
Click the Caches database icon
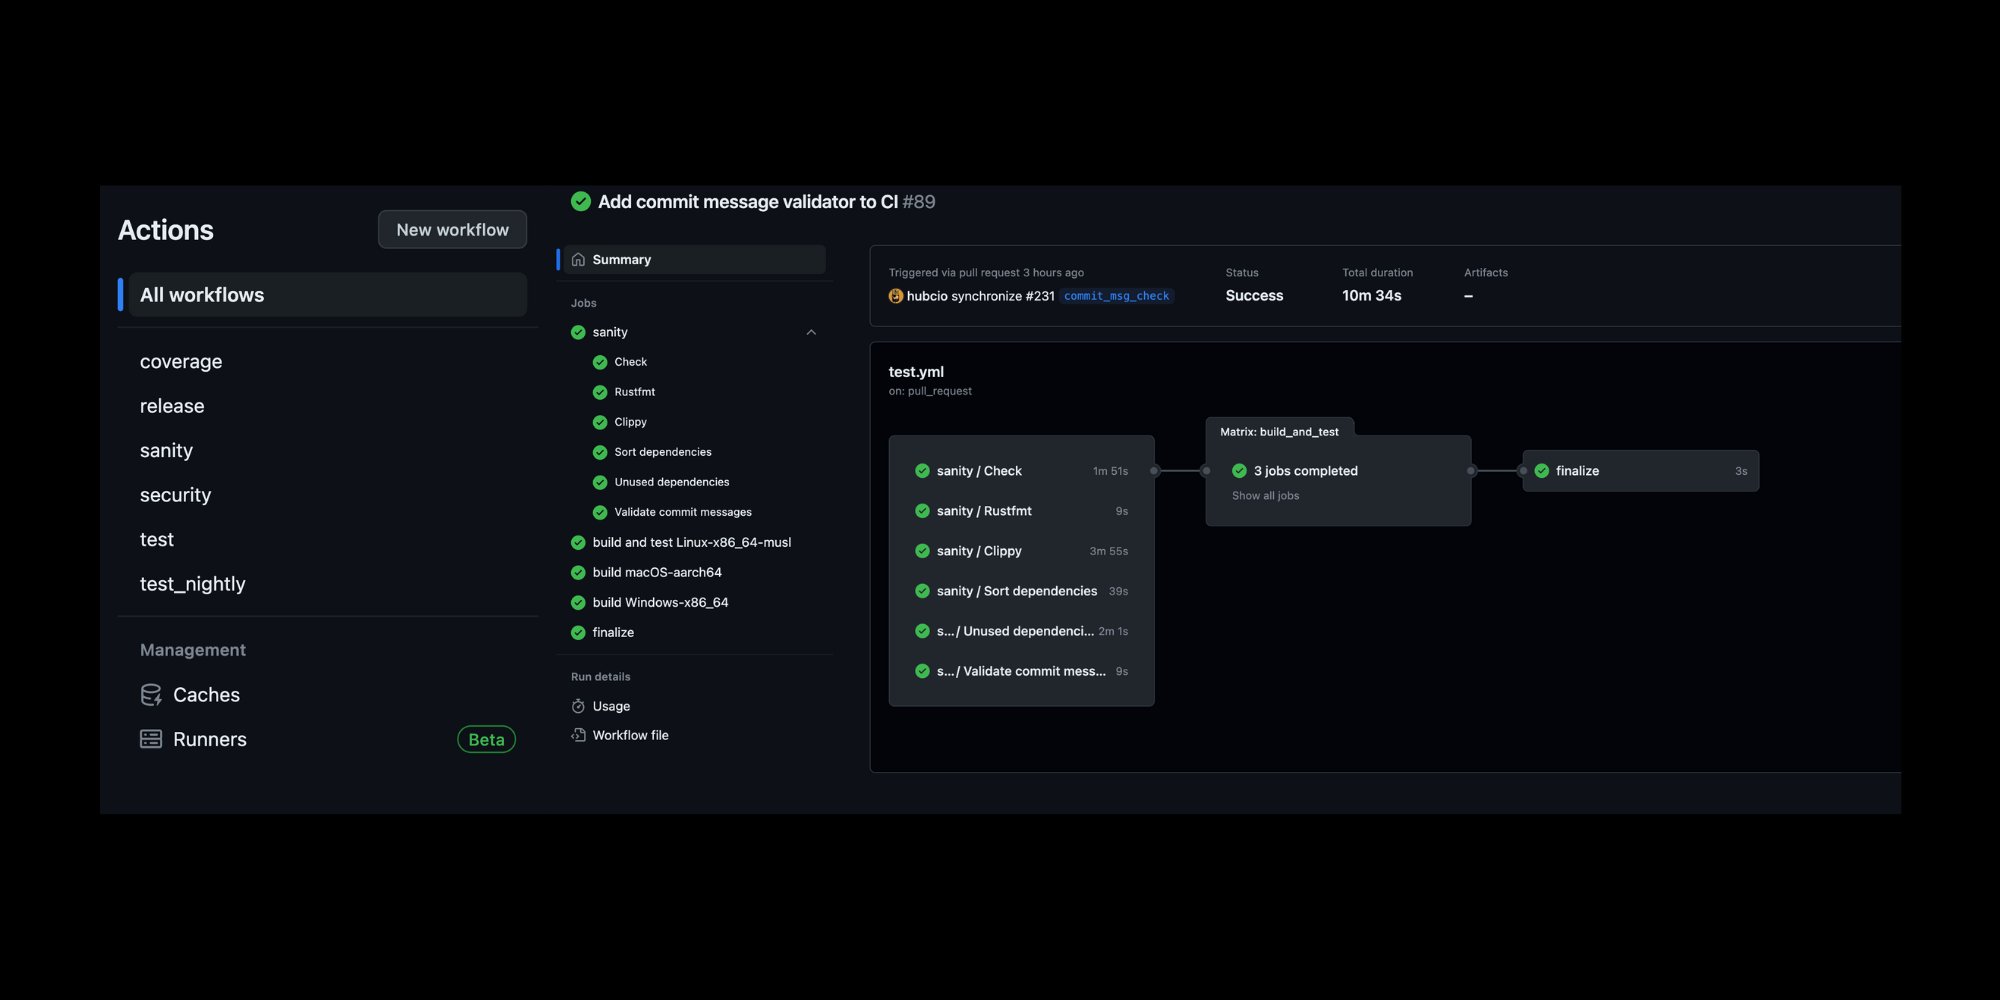click(x=151, y=695)
